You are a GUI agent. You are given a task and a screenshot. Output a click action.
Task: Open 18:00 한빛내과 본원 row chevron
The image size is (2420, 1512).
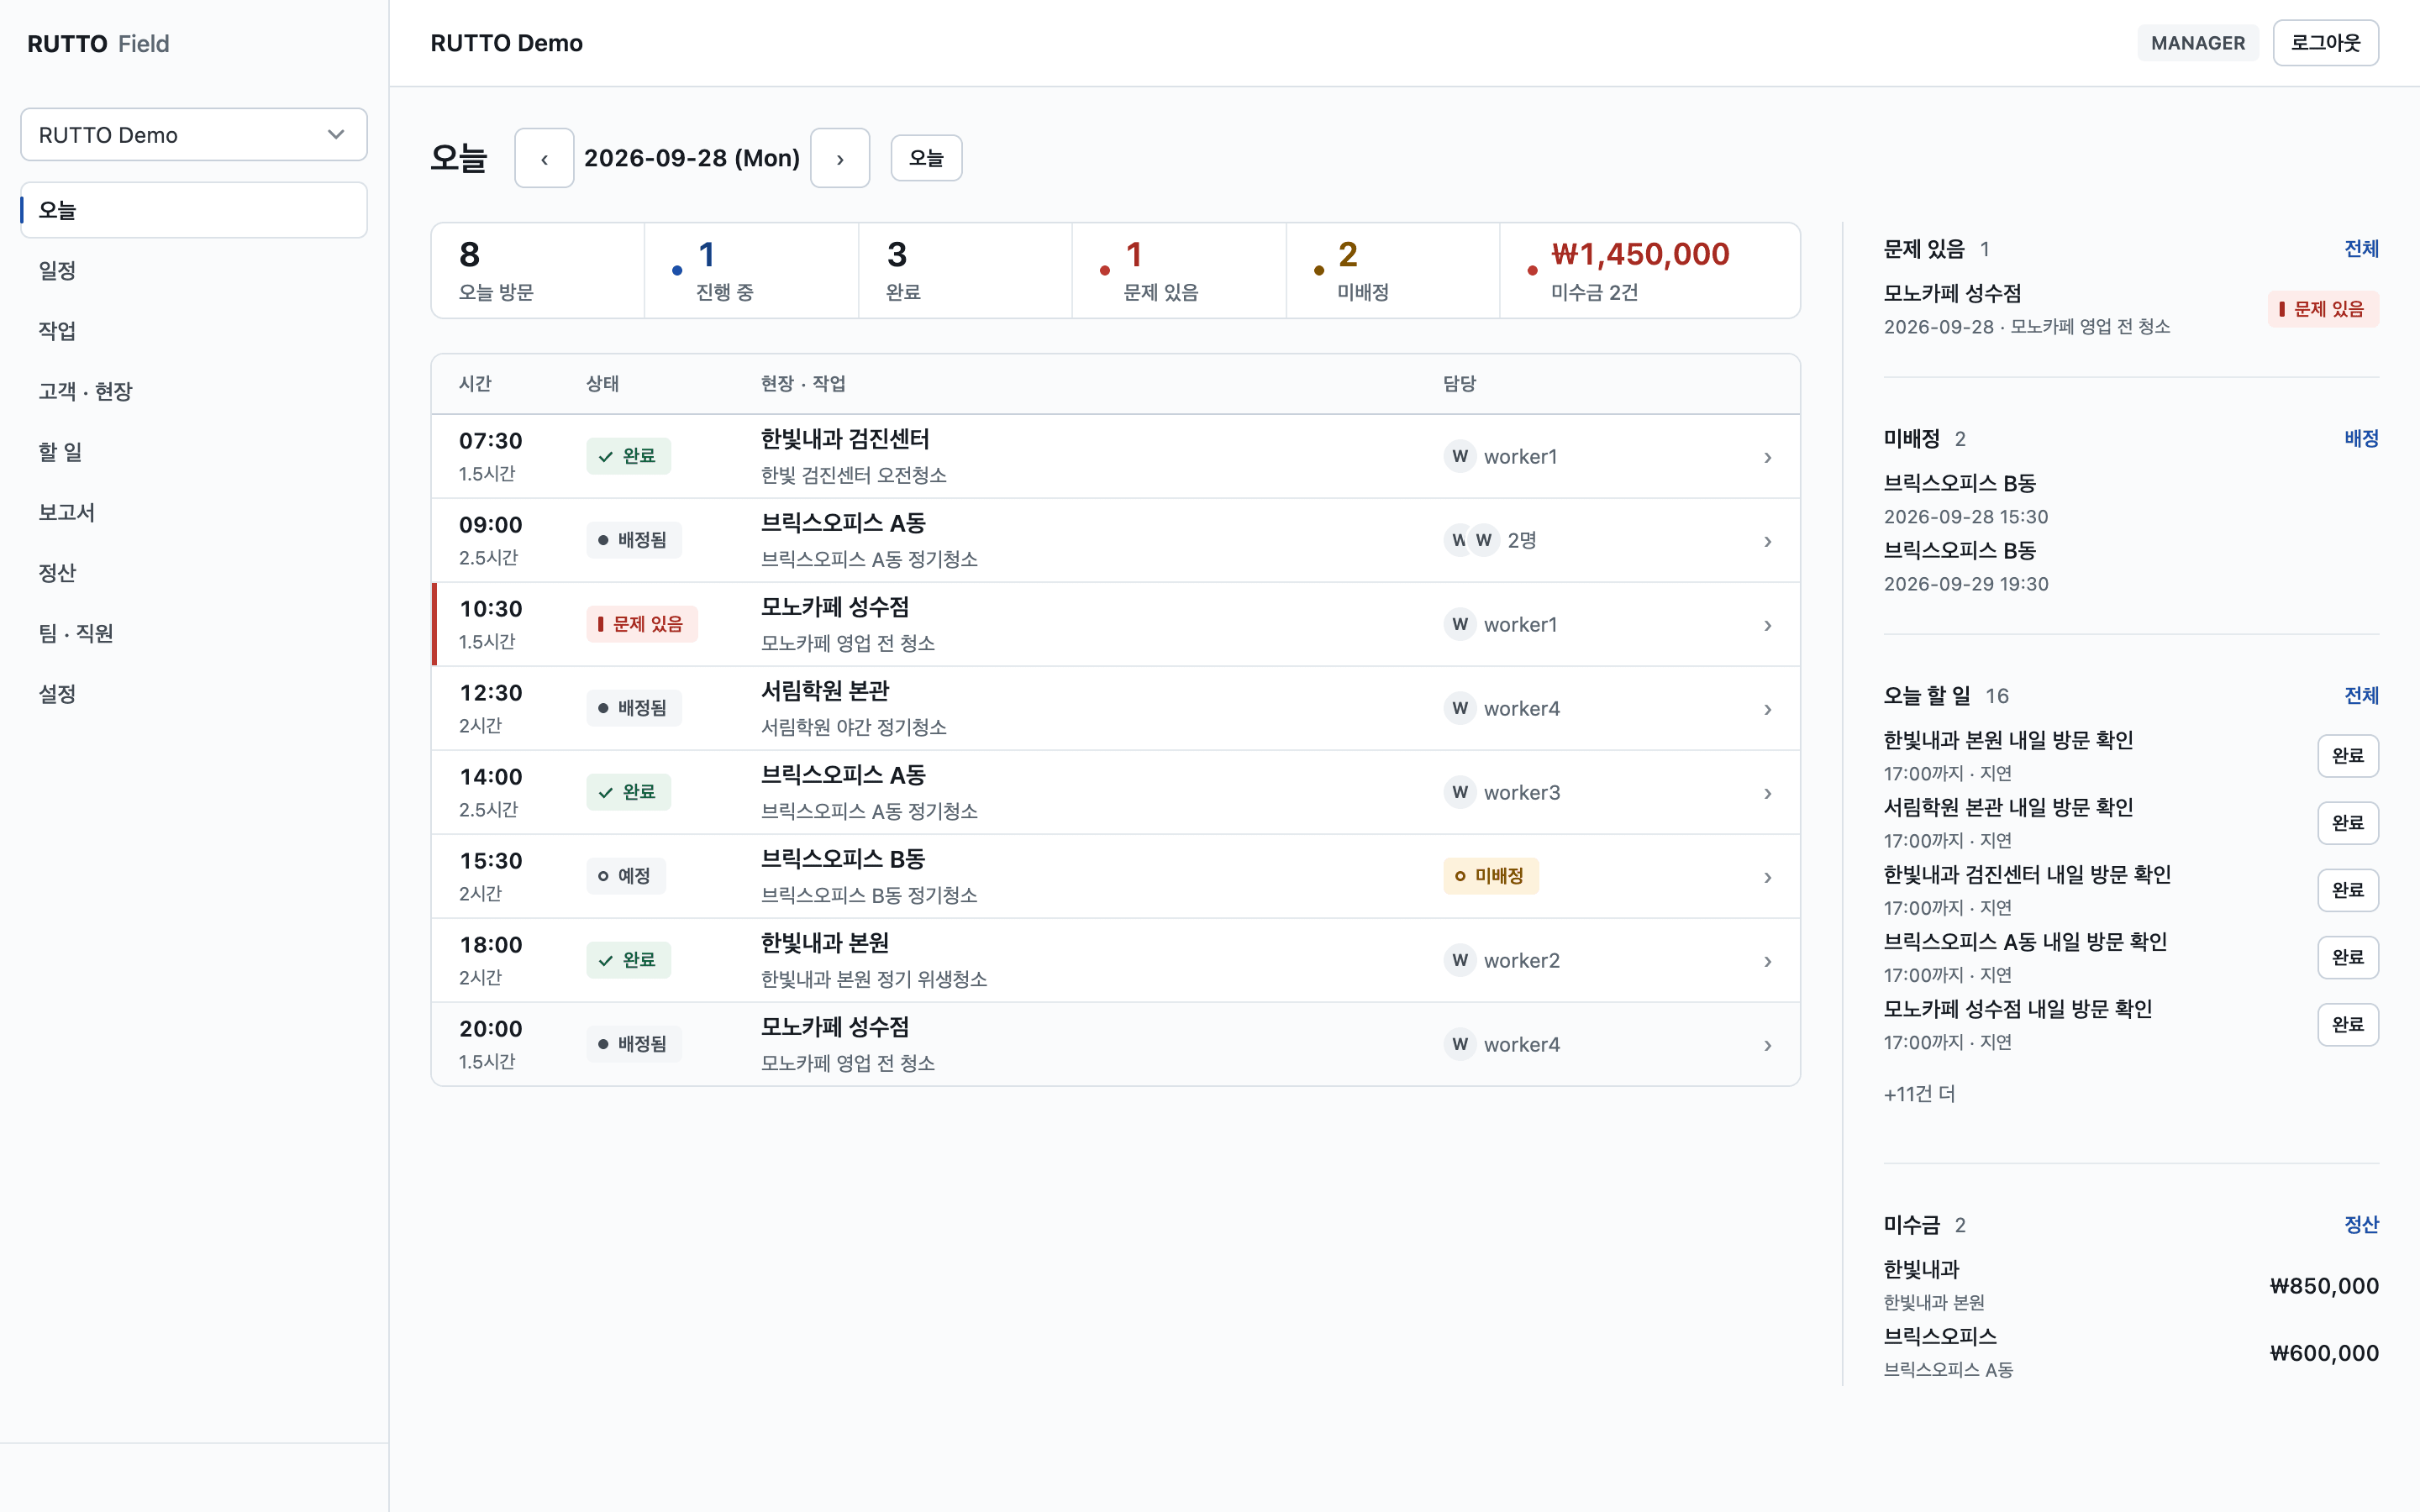(x=1767, y=961)
